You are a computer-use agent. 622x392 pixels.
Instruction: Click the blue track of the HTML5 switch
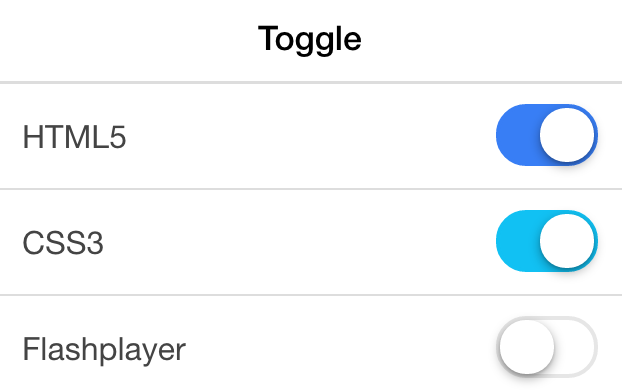point(517,135)
